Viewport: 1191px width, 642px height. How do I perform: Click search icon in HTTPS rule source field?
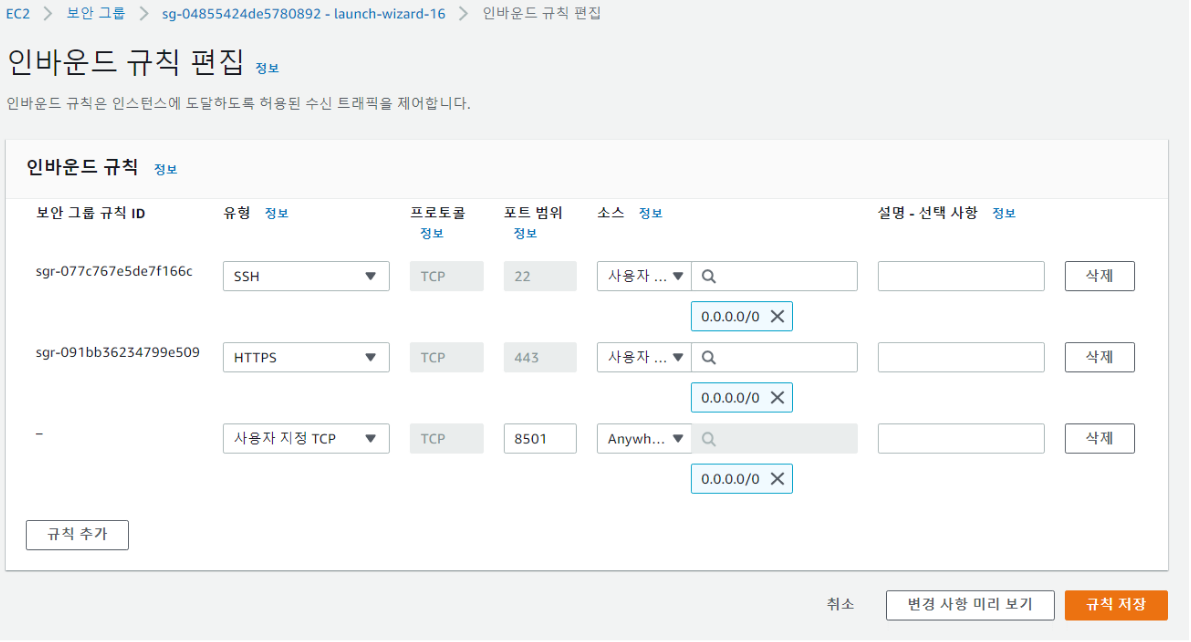pyautogui.click(x=709, y=358)
